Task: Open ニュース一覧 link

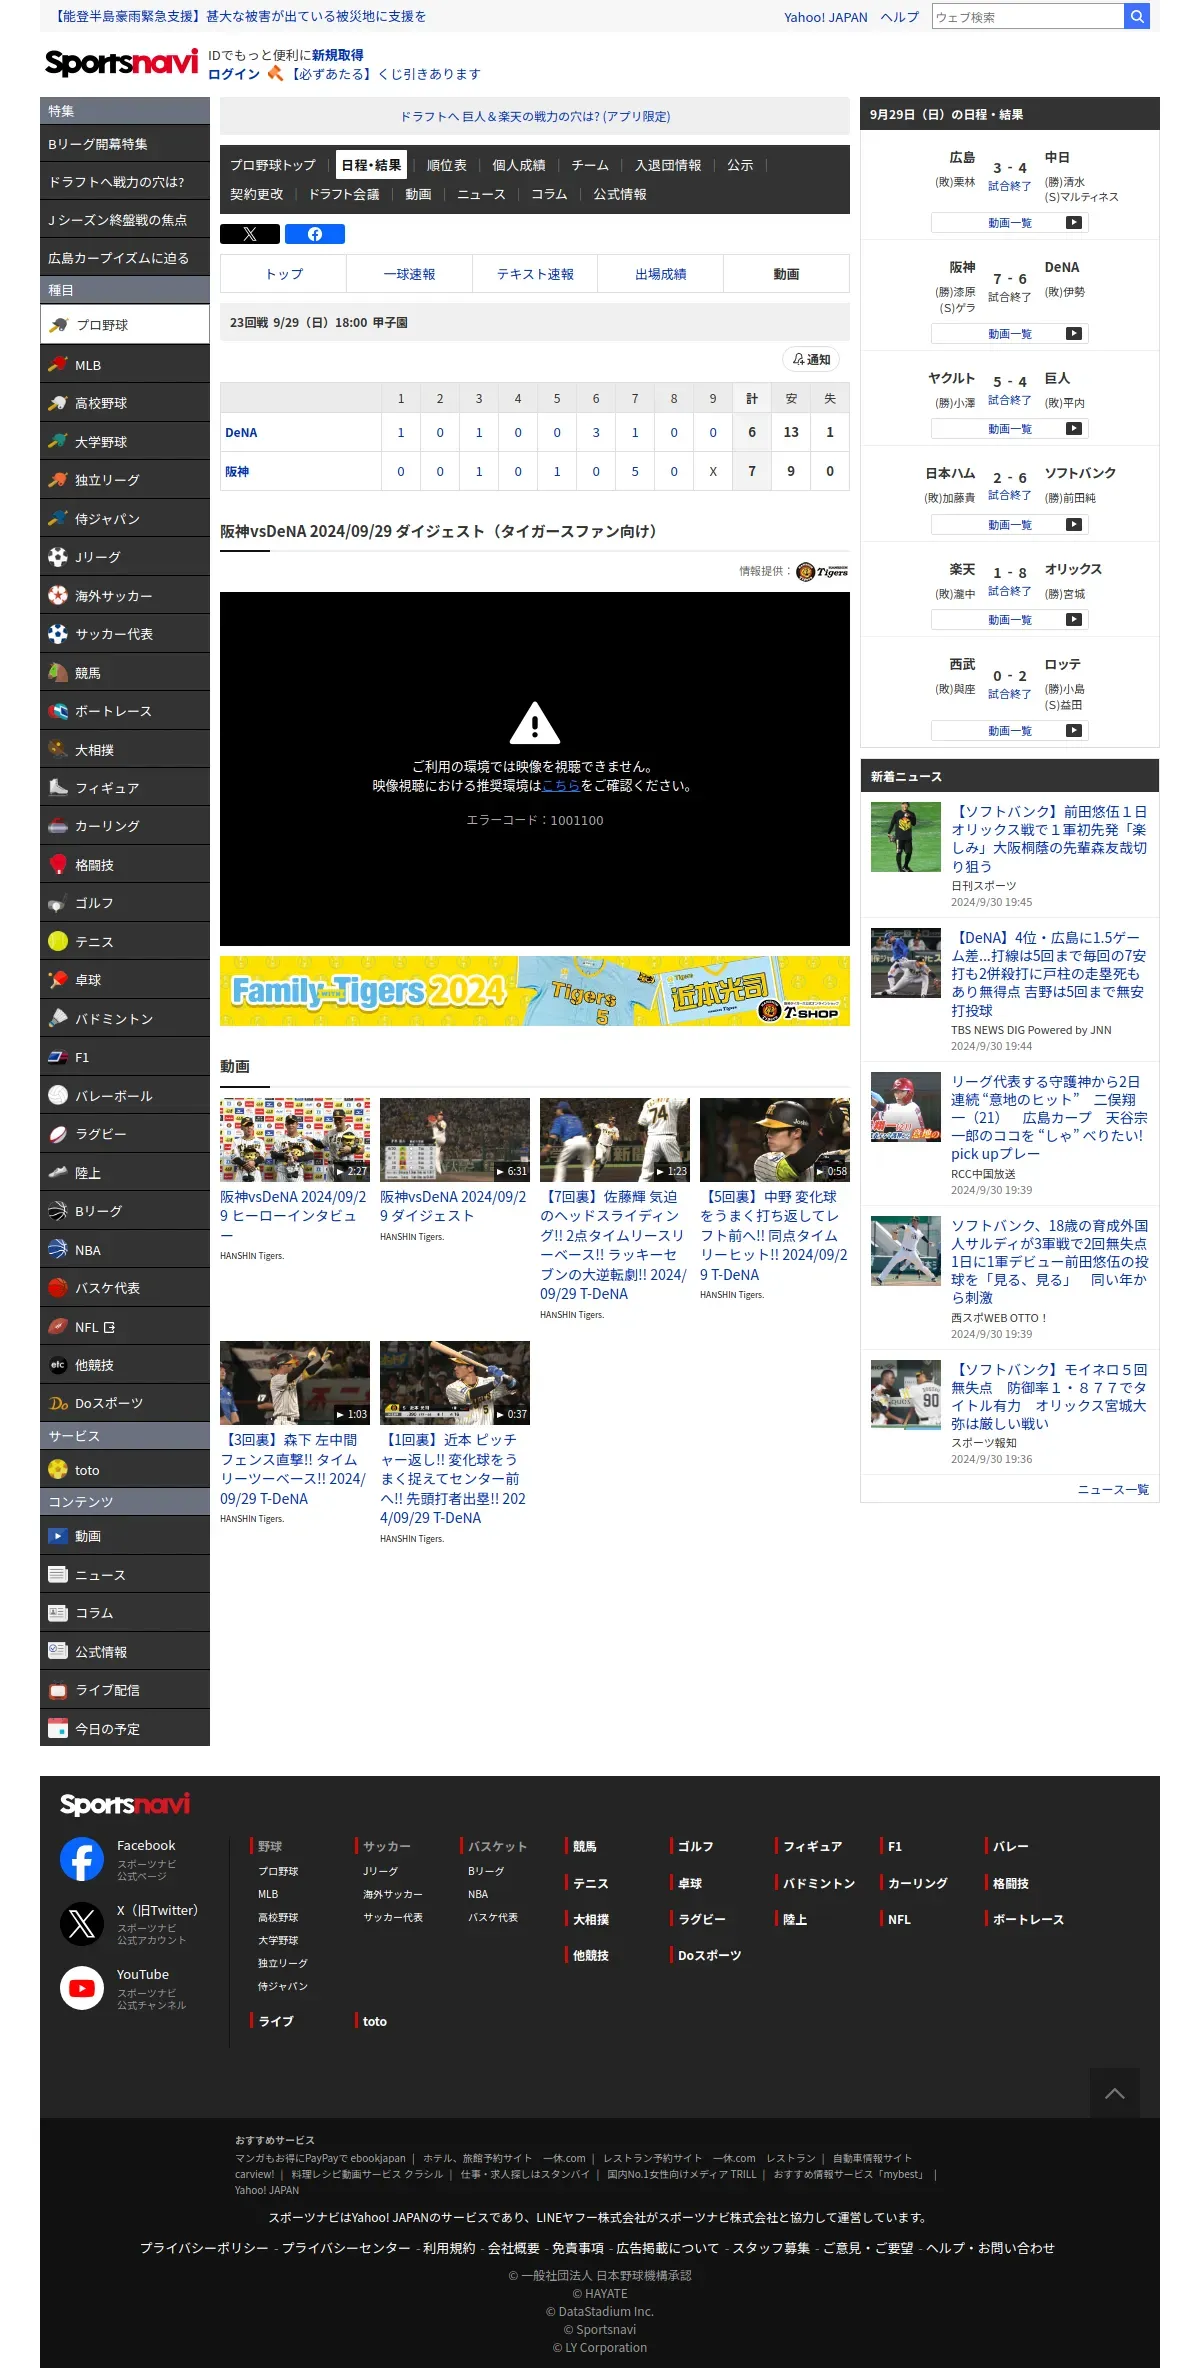Action: point(1113,1489)
